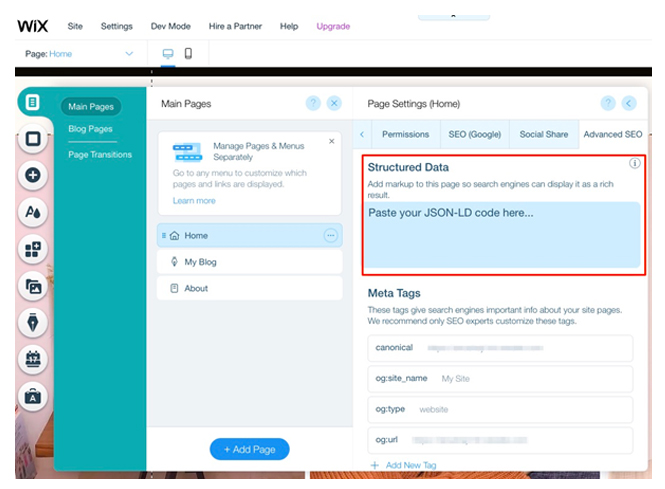Click the Home page house icon
665x489 pixels.
coord(174,235)
